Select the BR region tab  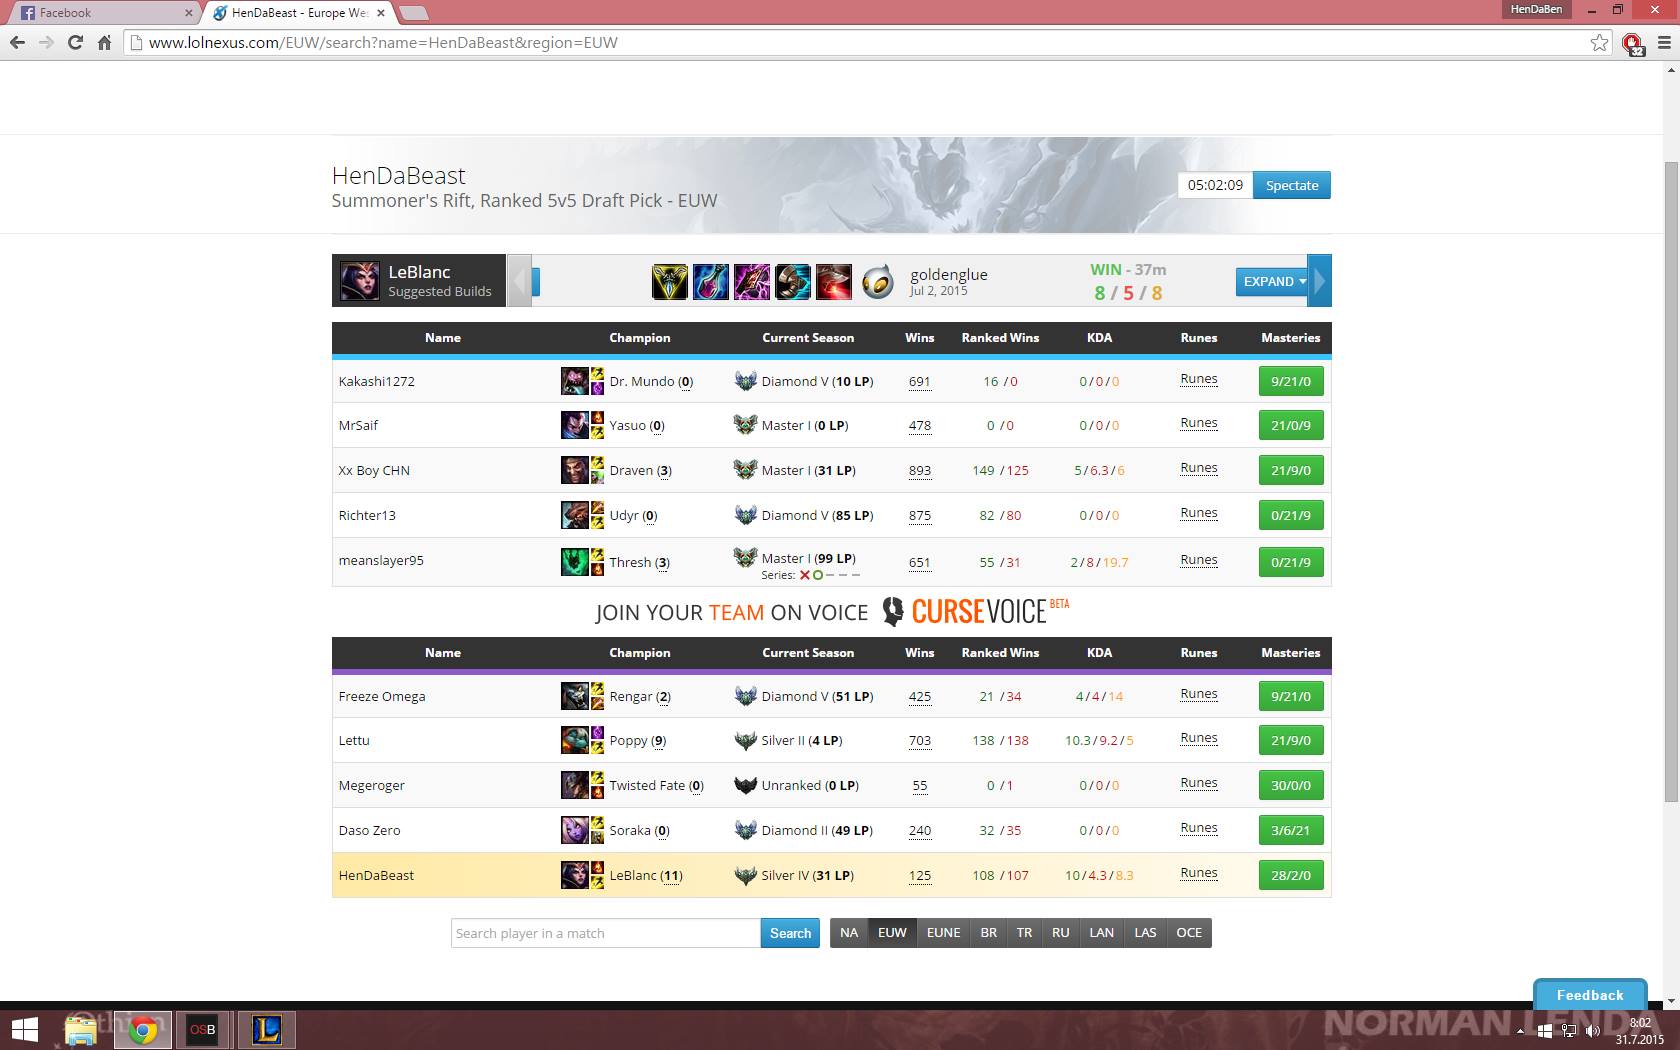pyautogui.click(x=988, y=933)
